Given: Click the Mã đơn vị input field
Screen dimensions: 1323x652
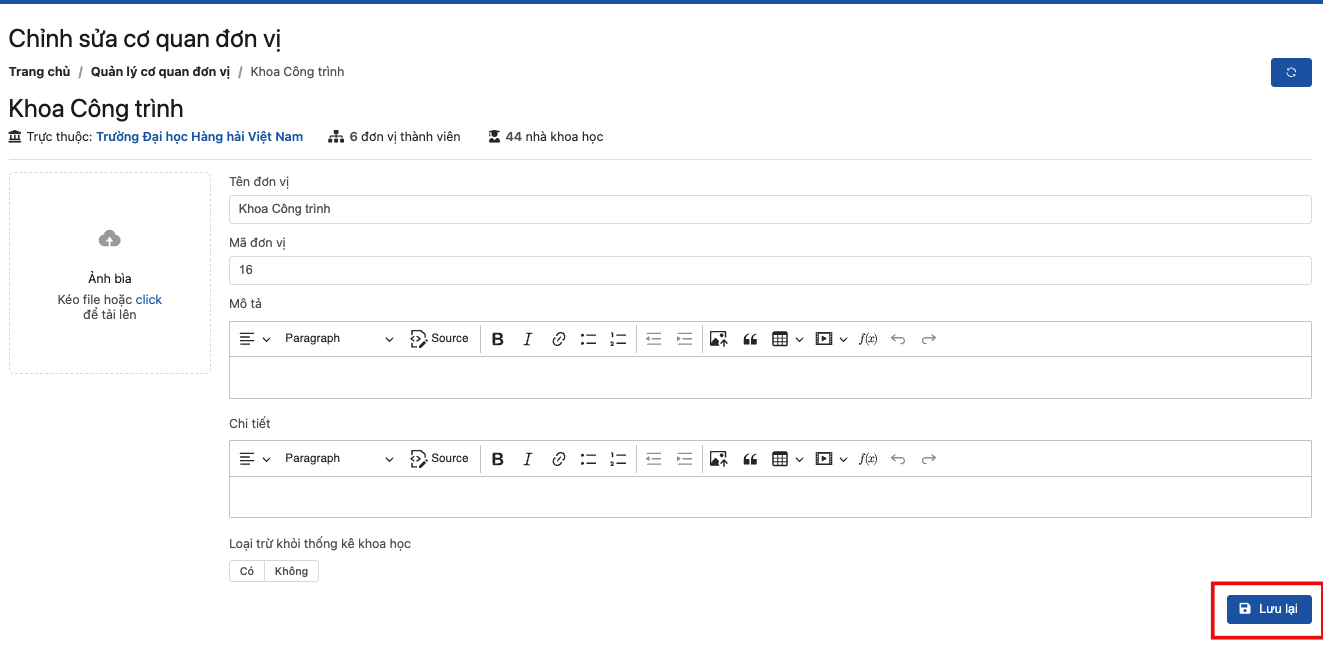Looking at the screenshot, I should [770, 270].
